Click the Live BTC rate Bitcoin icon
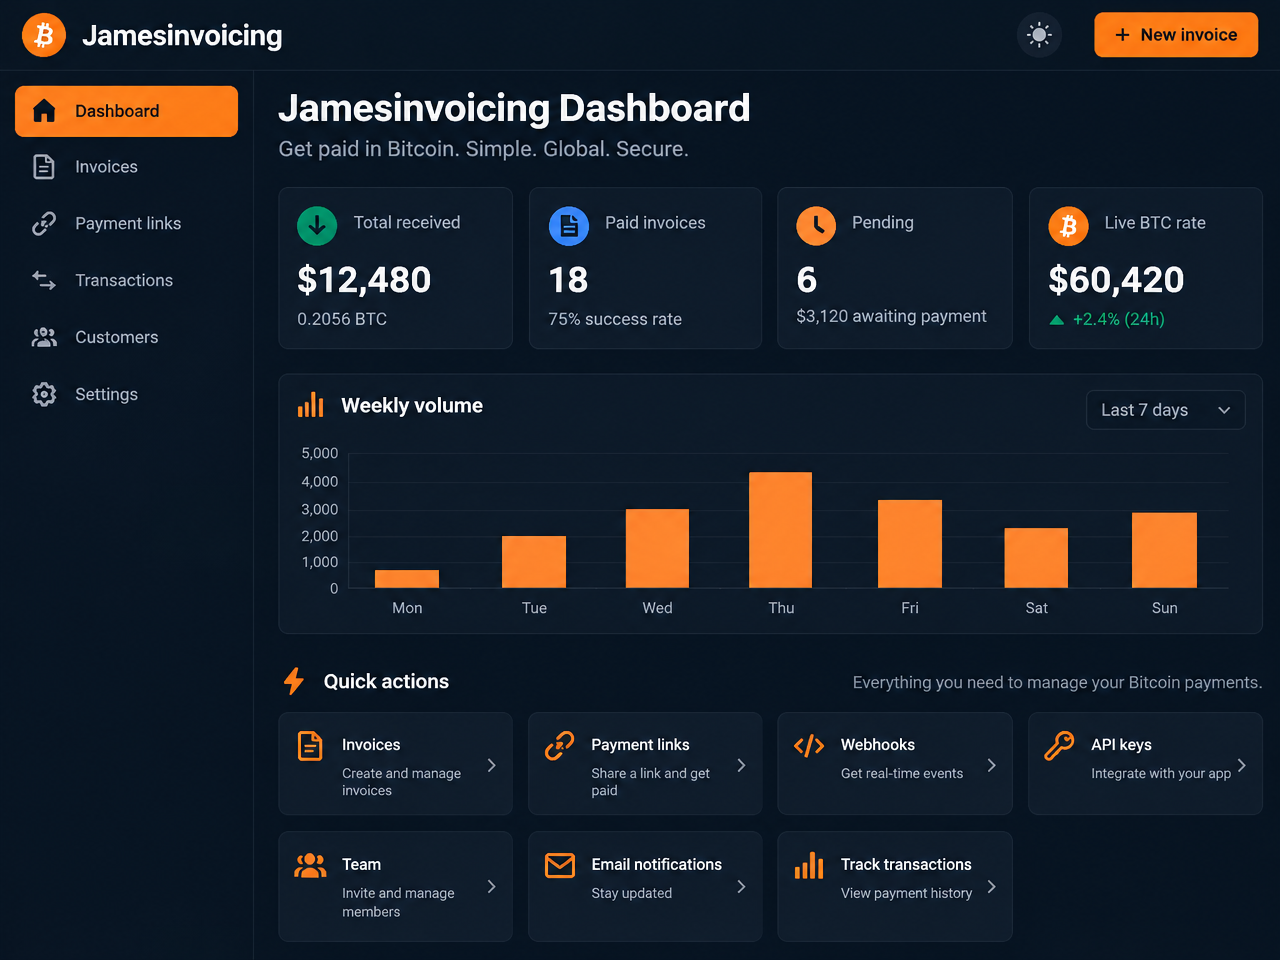Viewport: 1280px width, 960px height. tap(1068, 226)
